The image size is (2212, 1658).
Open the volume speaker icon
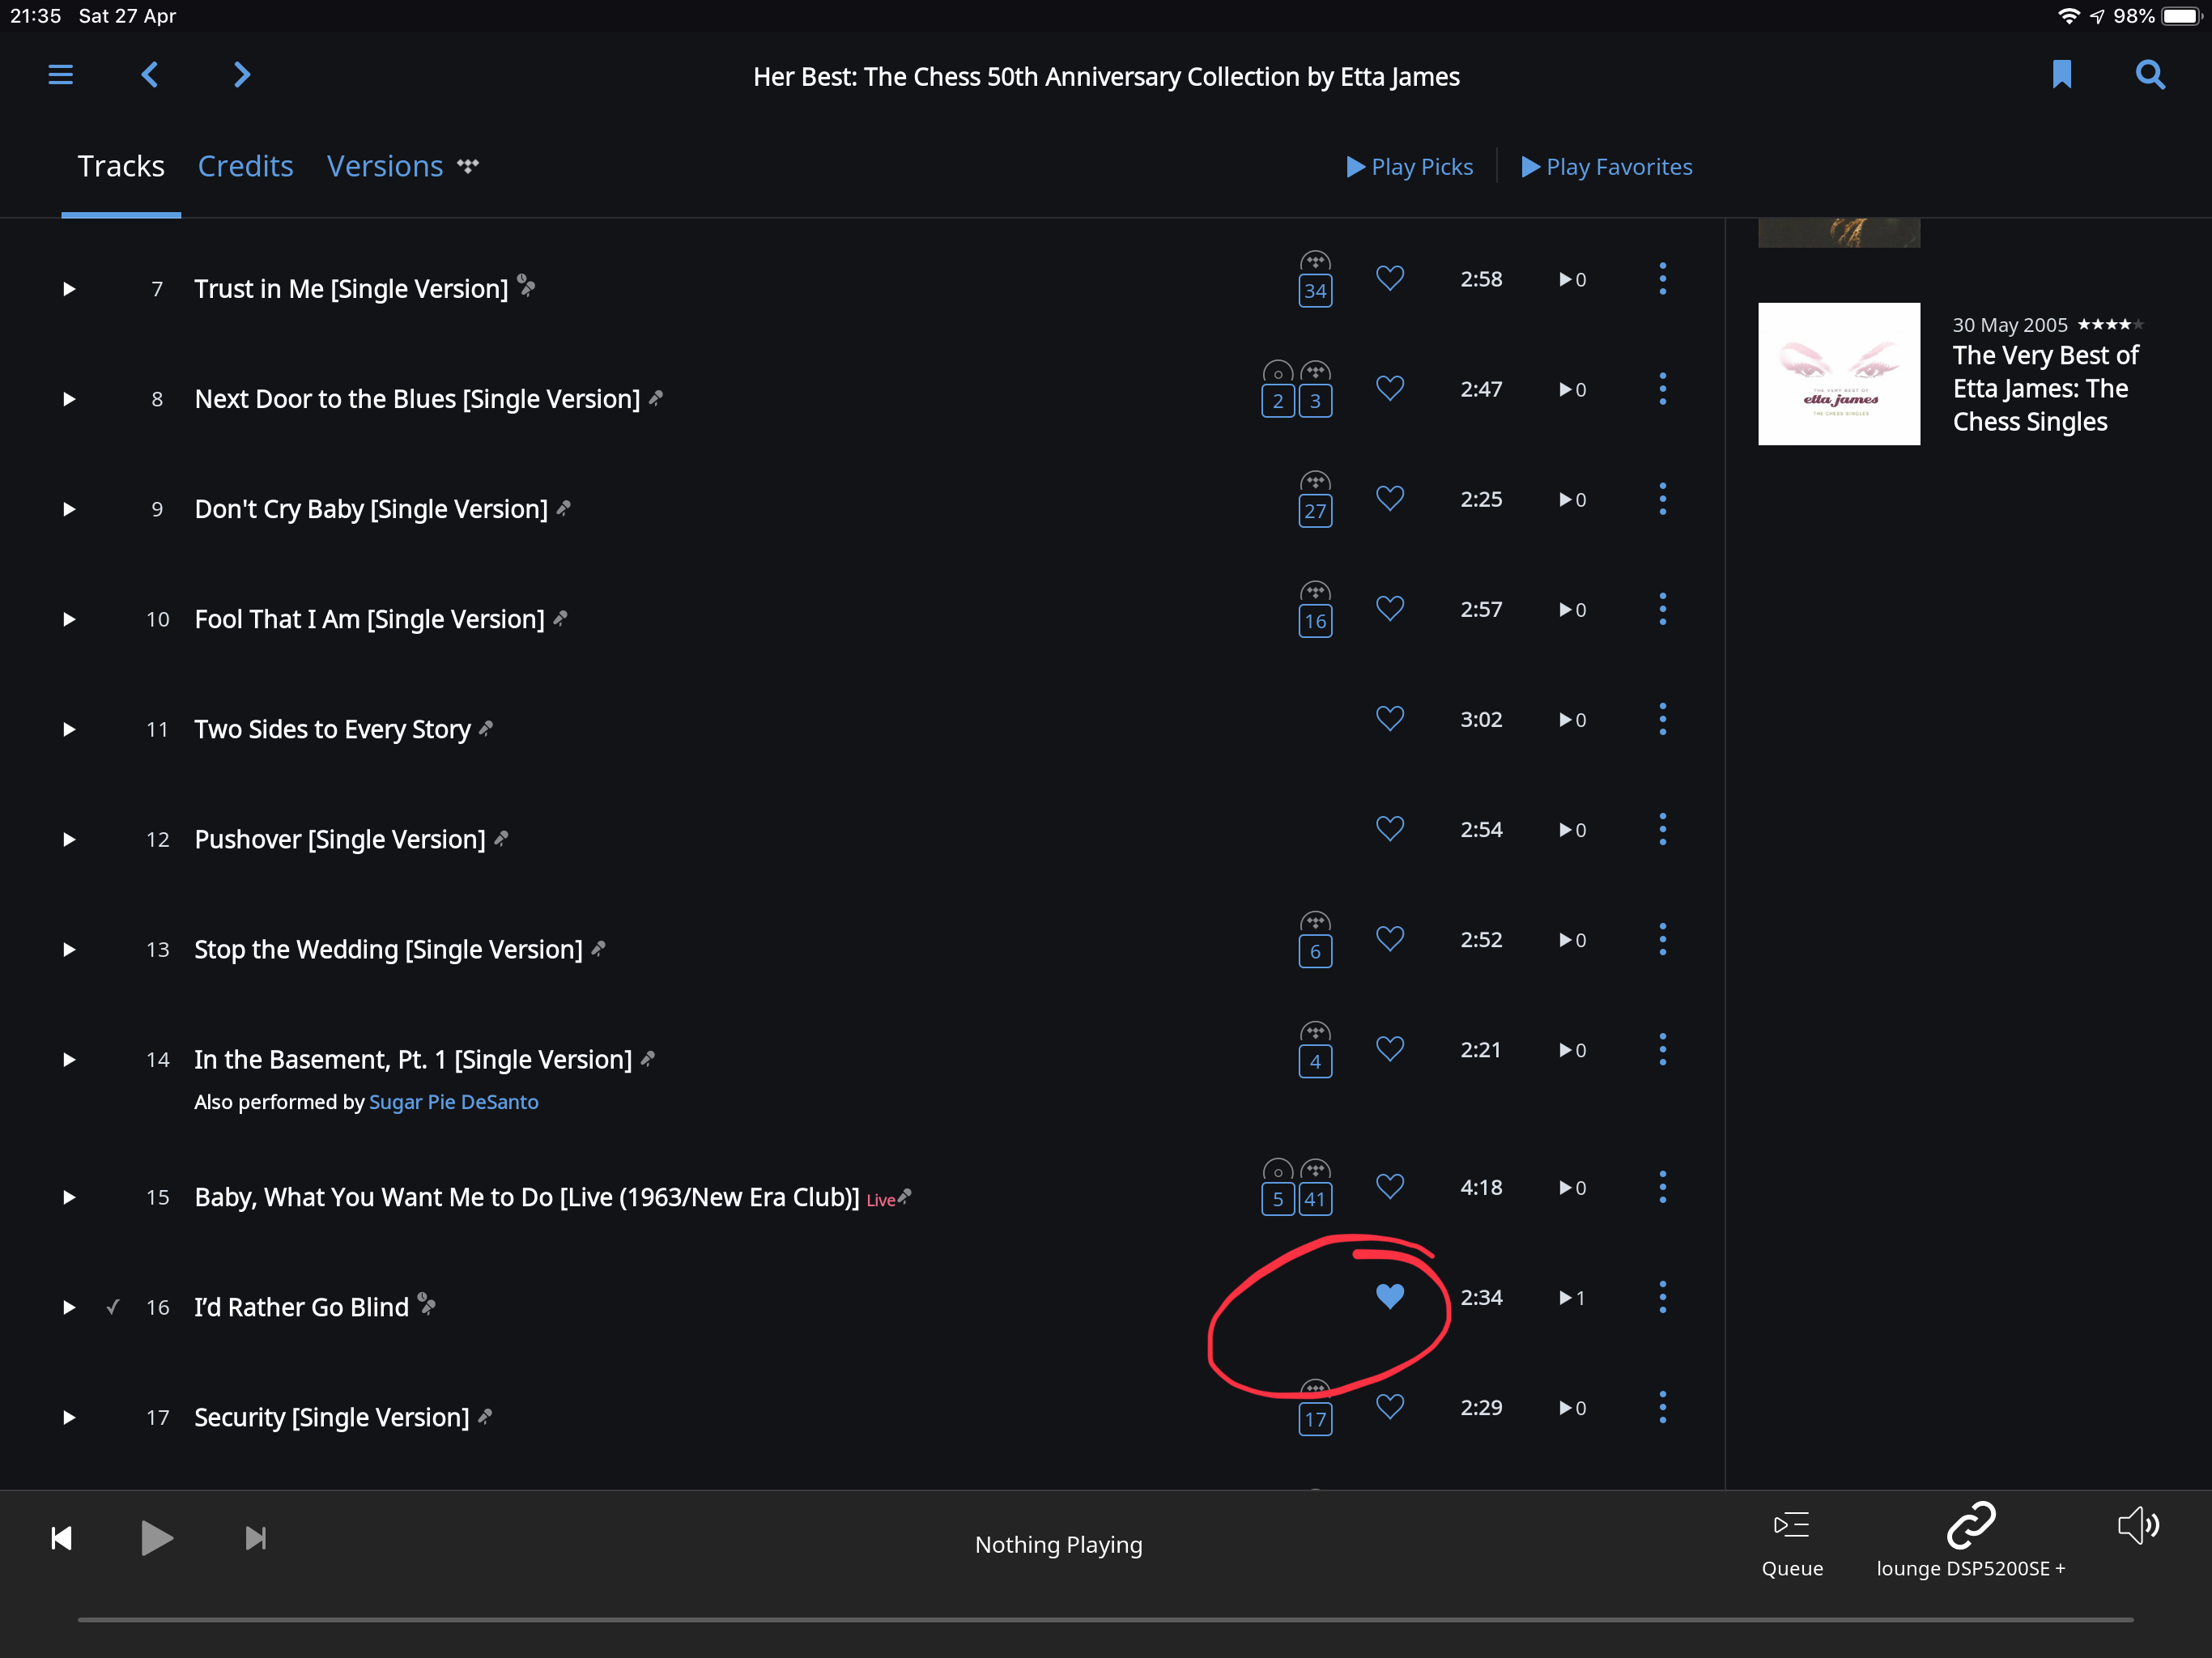[x=2139, y=1526]
